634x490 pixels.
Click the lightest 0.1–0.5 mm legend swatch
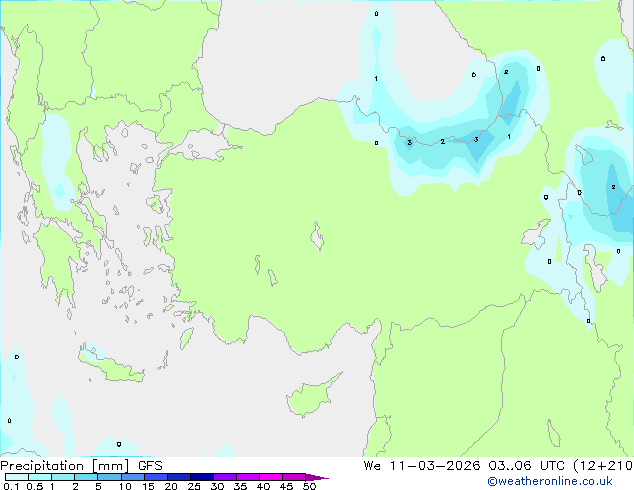(17, 477)
